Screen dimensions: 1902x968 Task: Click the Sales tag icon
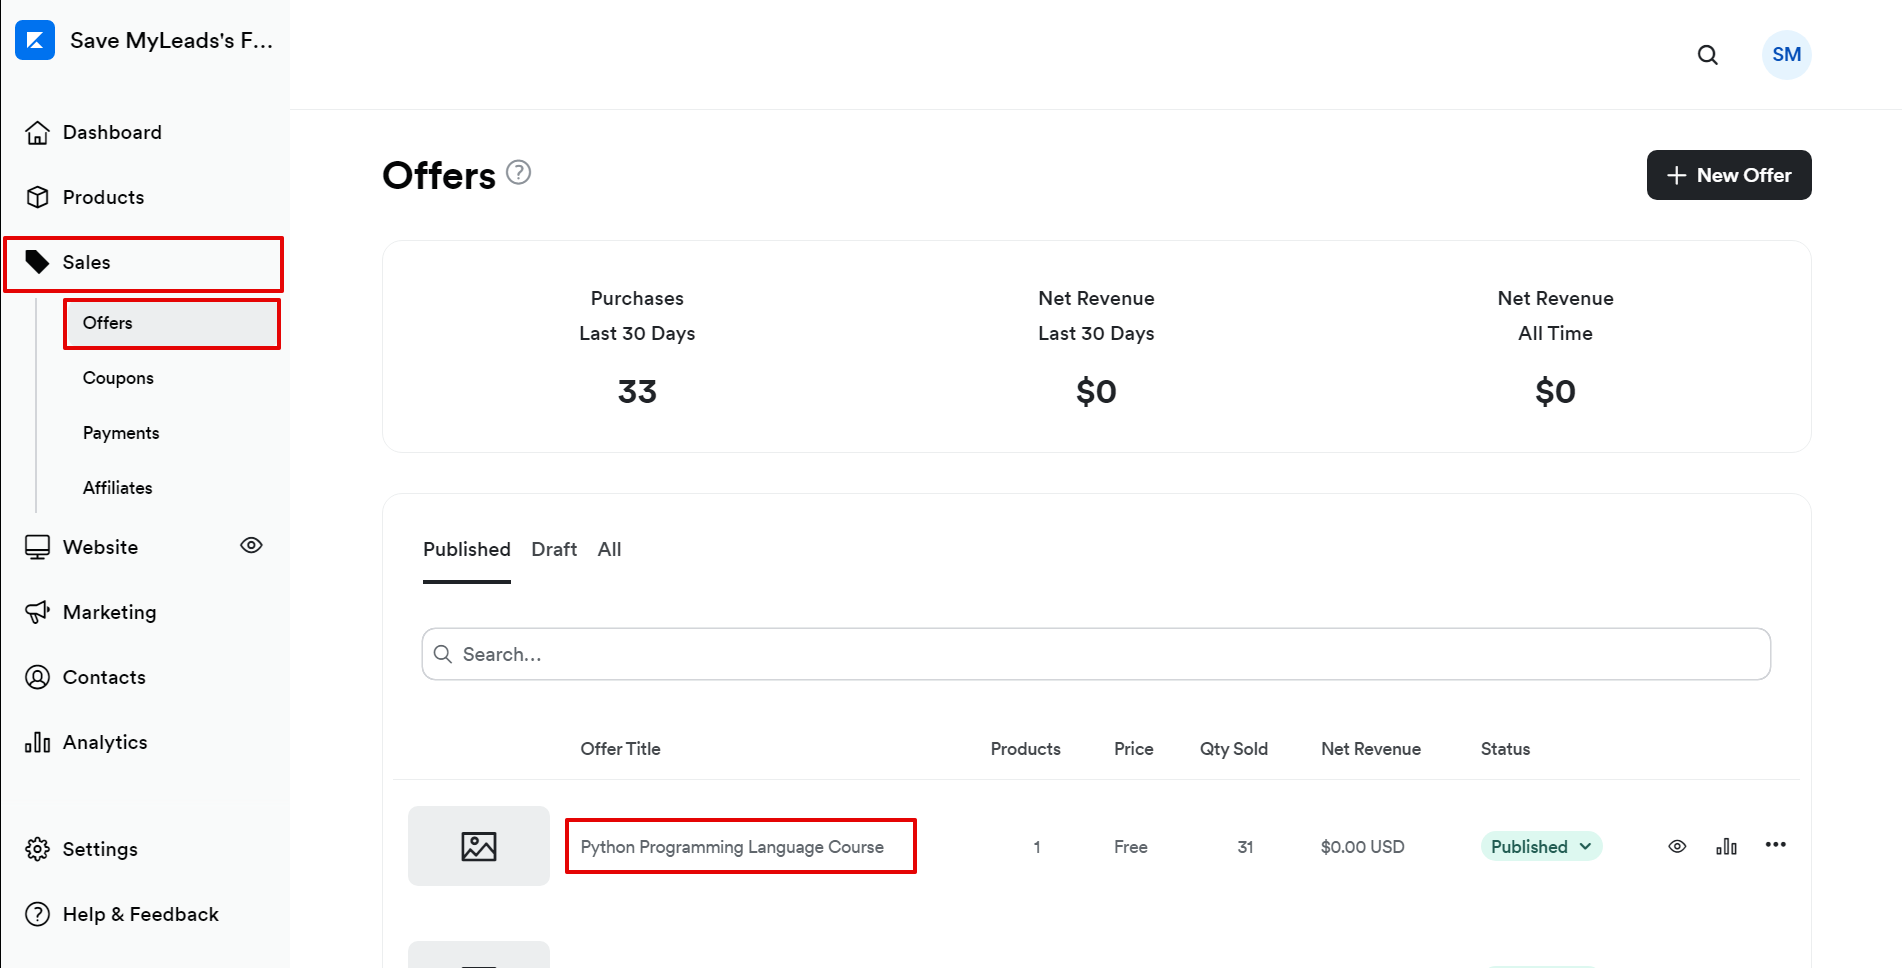[37, 262]
